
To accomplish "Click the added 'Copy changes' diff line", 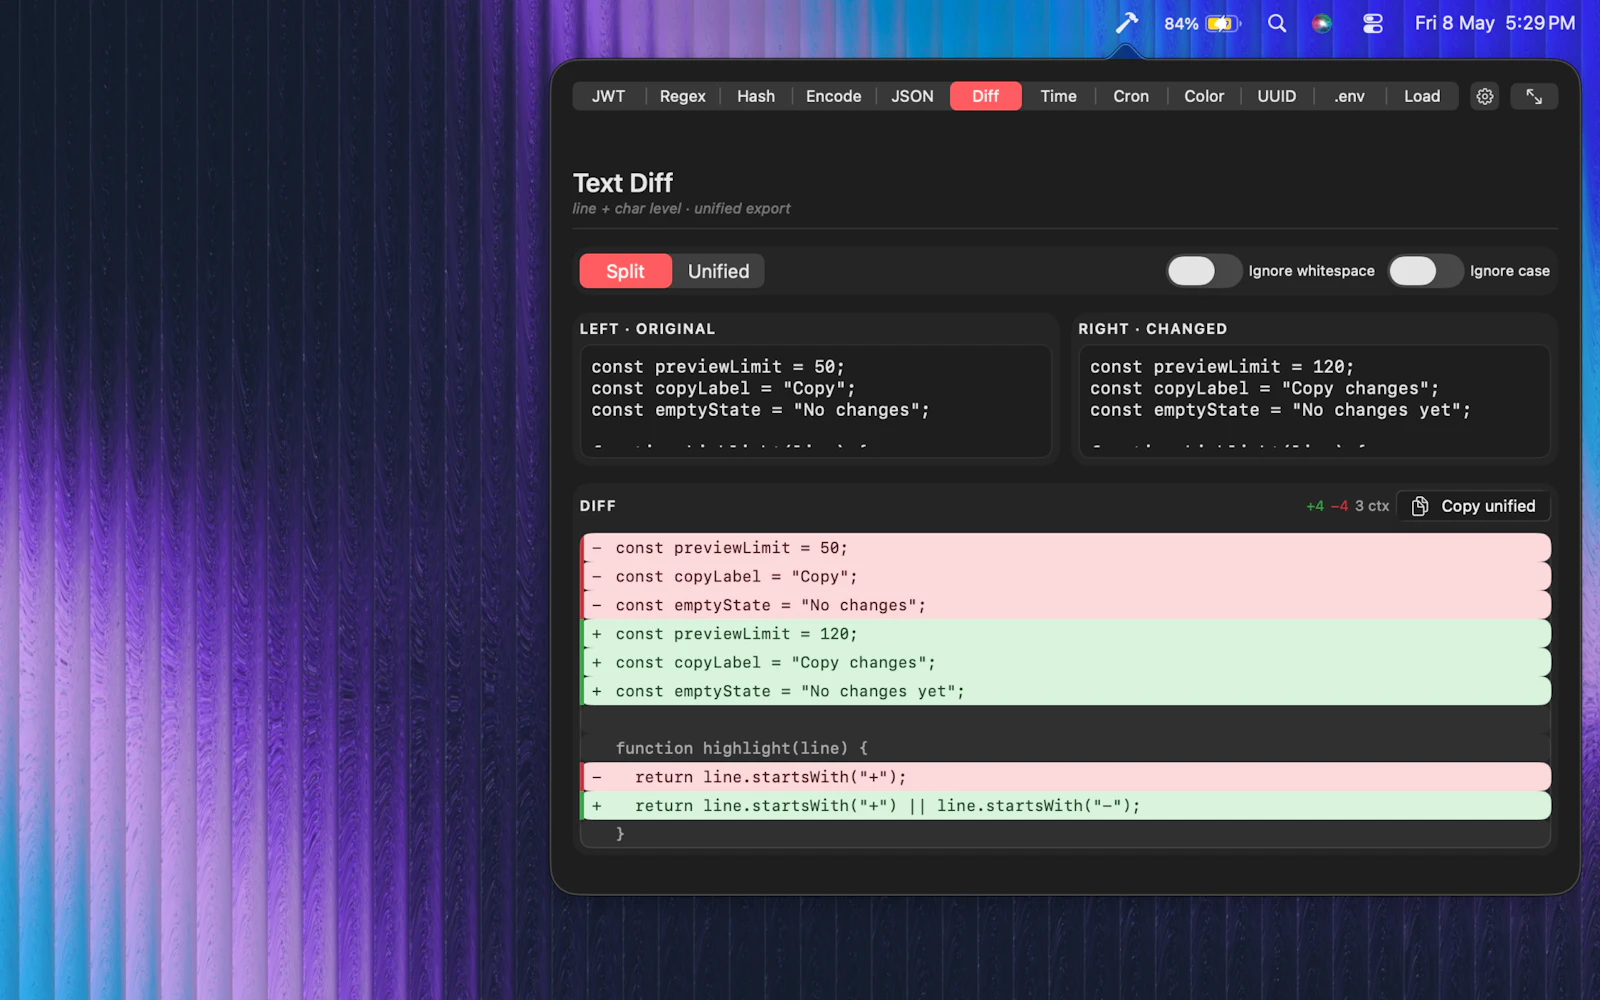I will coord(1066,663).
